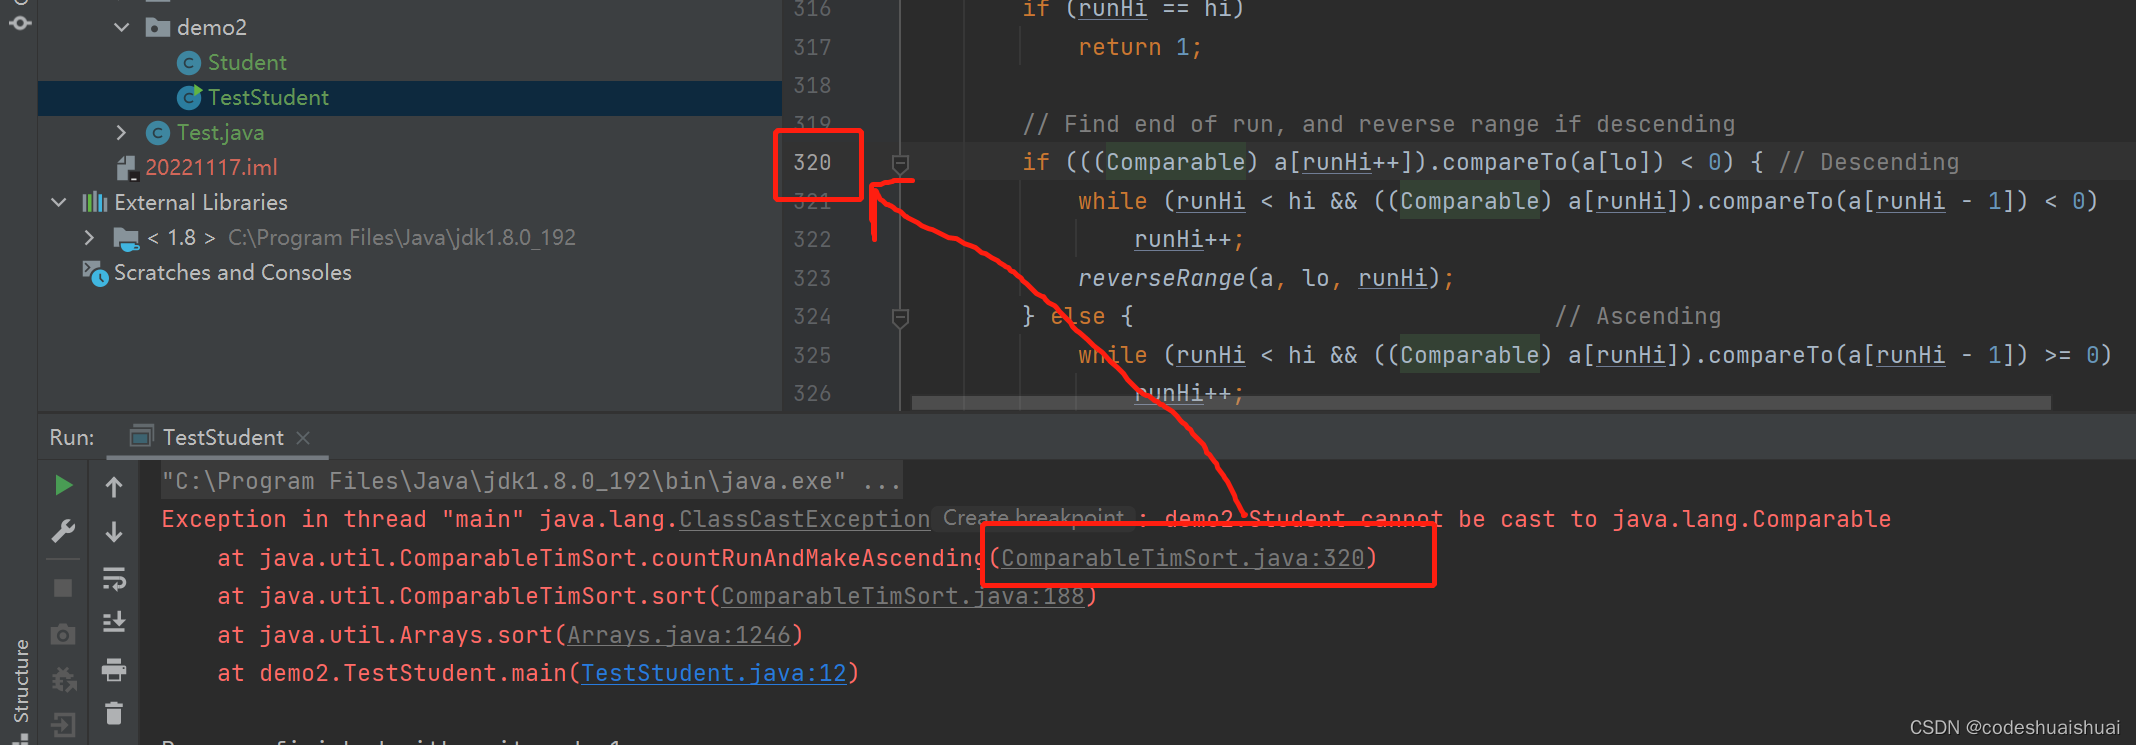This screenshot has width=2136, height=745.
Task: Click the '// Descending' comment
Action: pyautogui.click(x=1869, y=162)
